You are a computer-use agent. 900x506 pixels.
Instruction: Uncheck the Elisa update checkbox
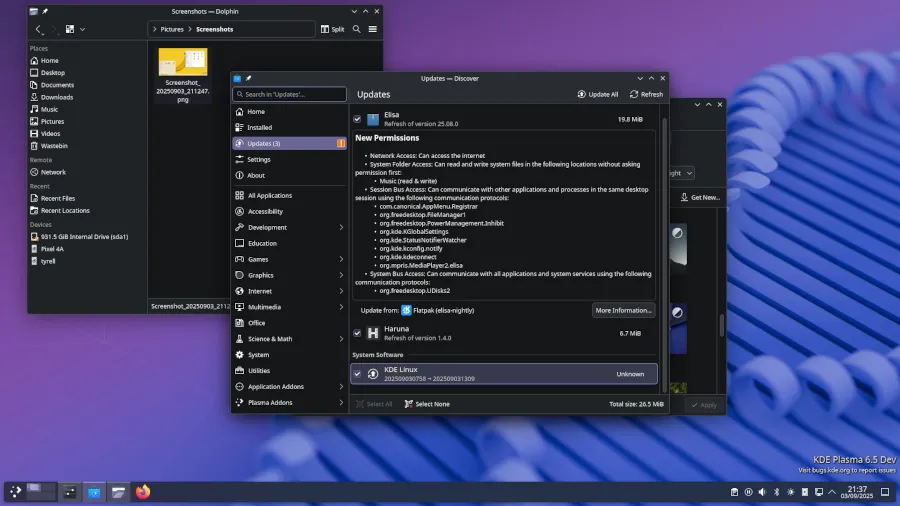[358, 119]
